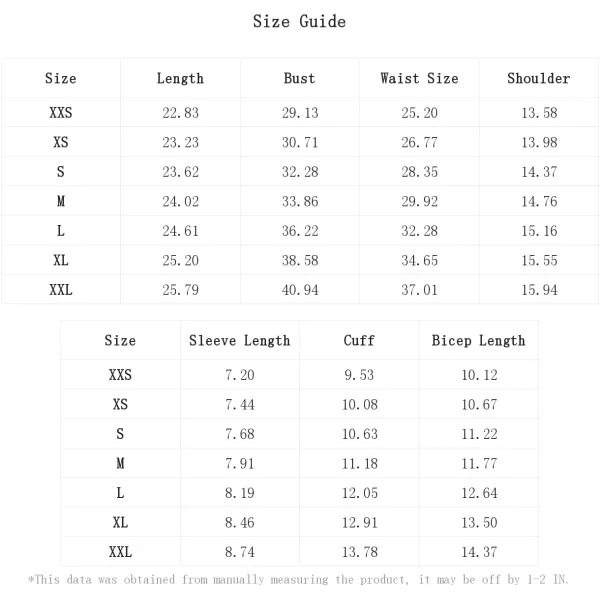Select the Waist Size column header
This screenshot has height=600, width=600.
click(419, 78)
